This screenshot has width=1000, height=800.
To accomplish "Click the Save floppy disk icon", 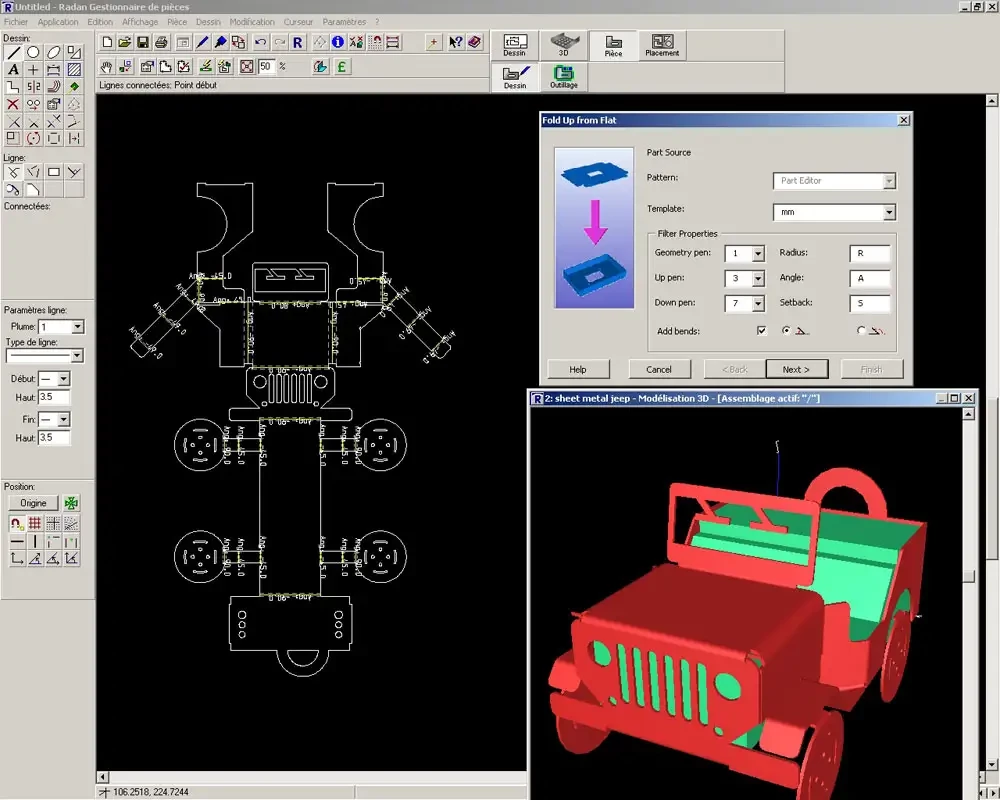I will 143,42.
